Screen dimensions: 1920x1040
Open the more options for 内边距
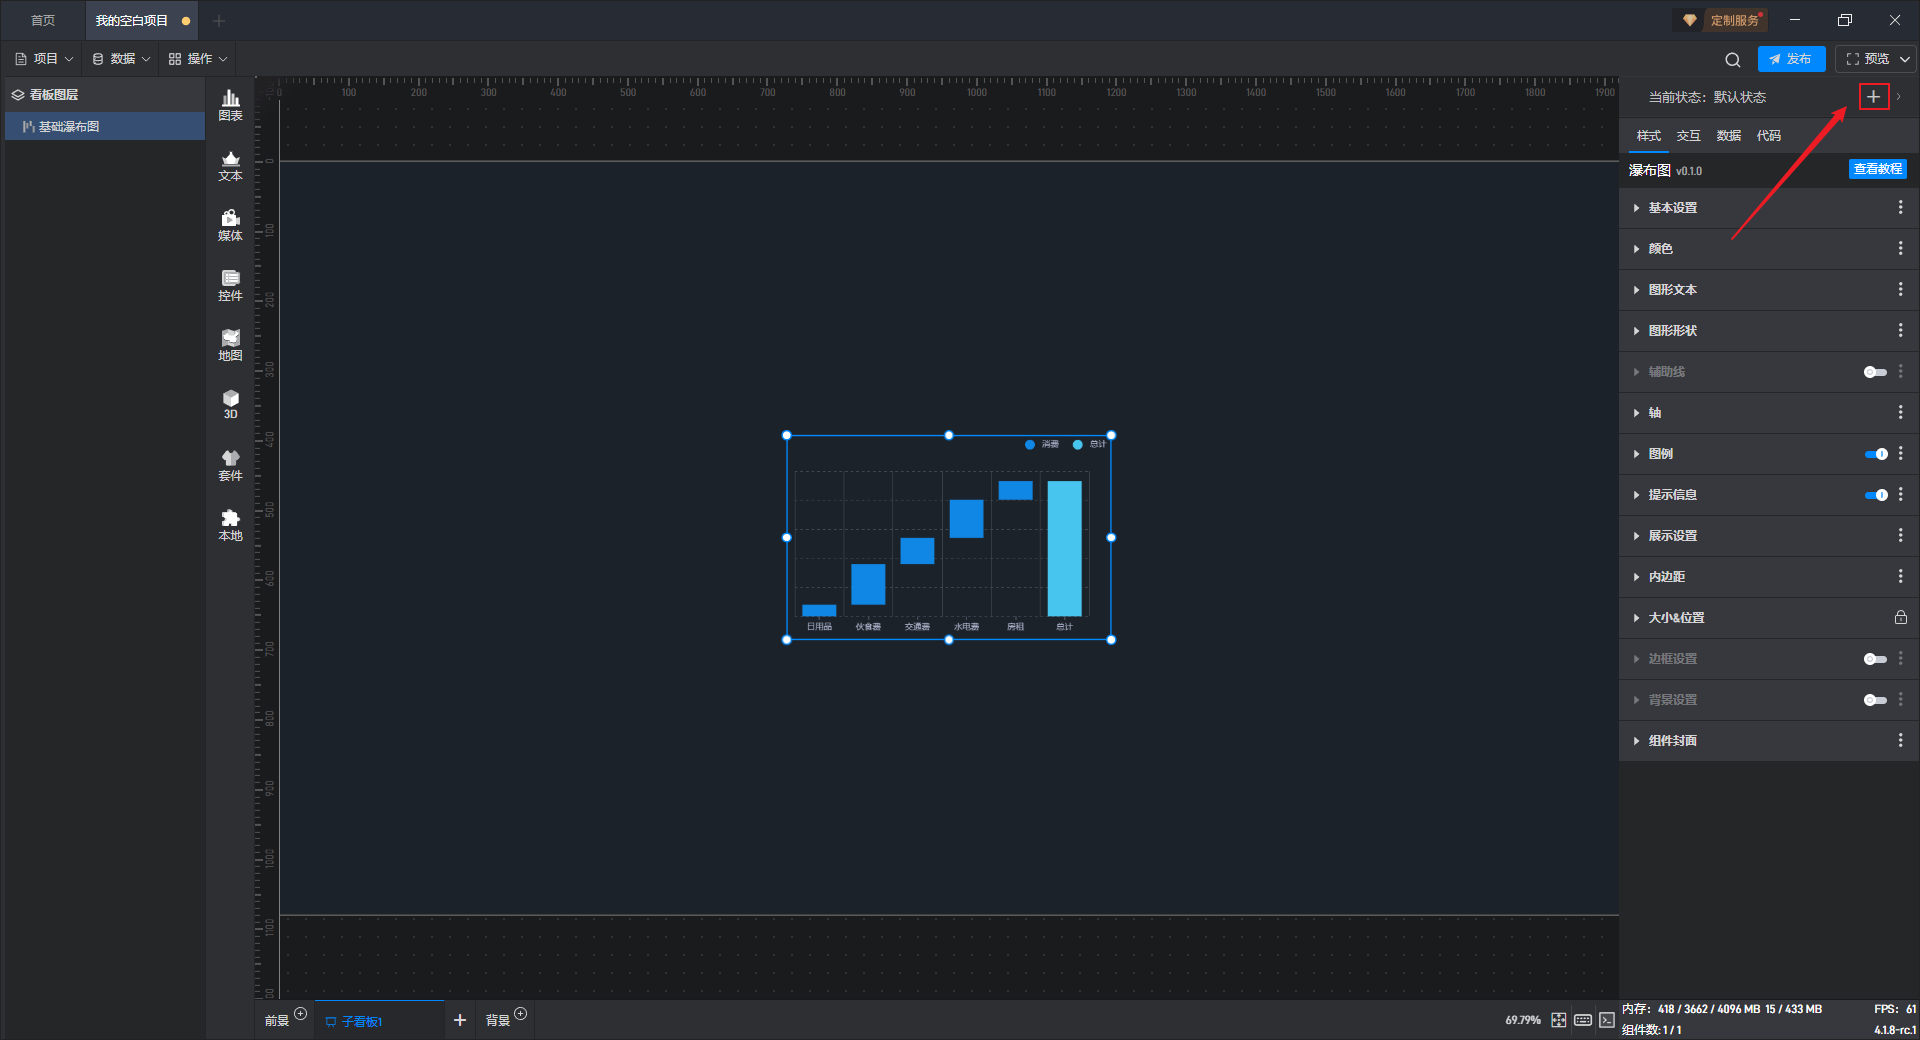coord(1900,576)
